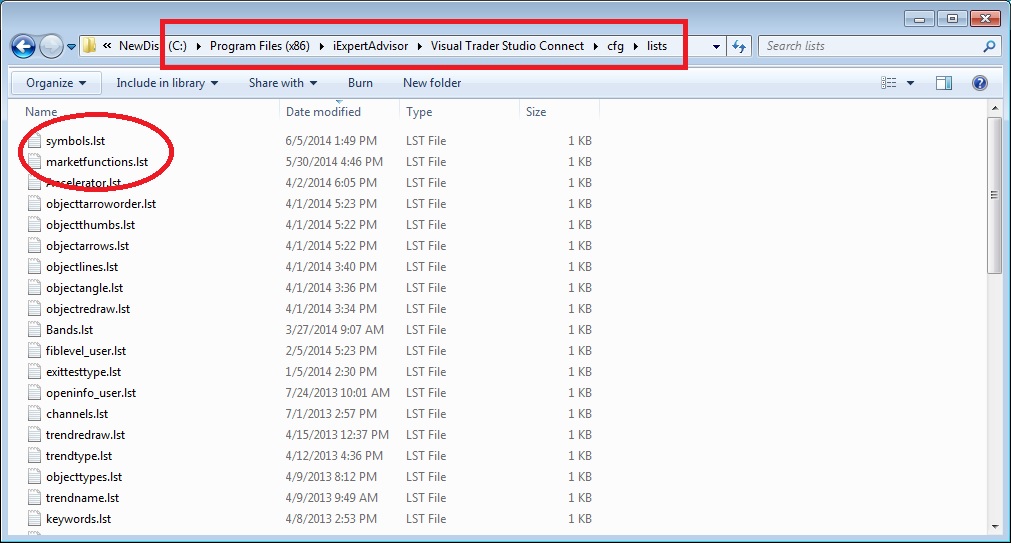Open the Share with menu
Screen dimensions: 1011x543
(283, 83)
